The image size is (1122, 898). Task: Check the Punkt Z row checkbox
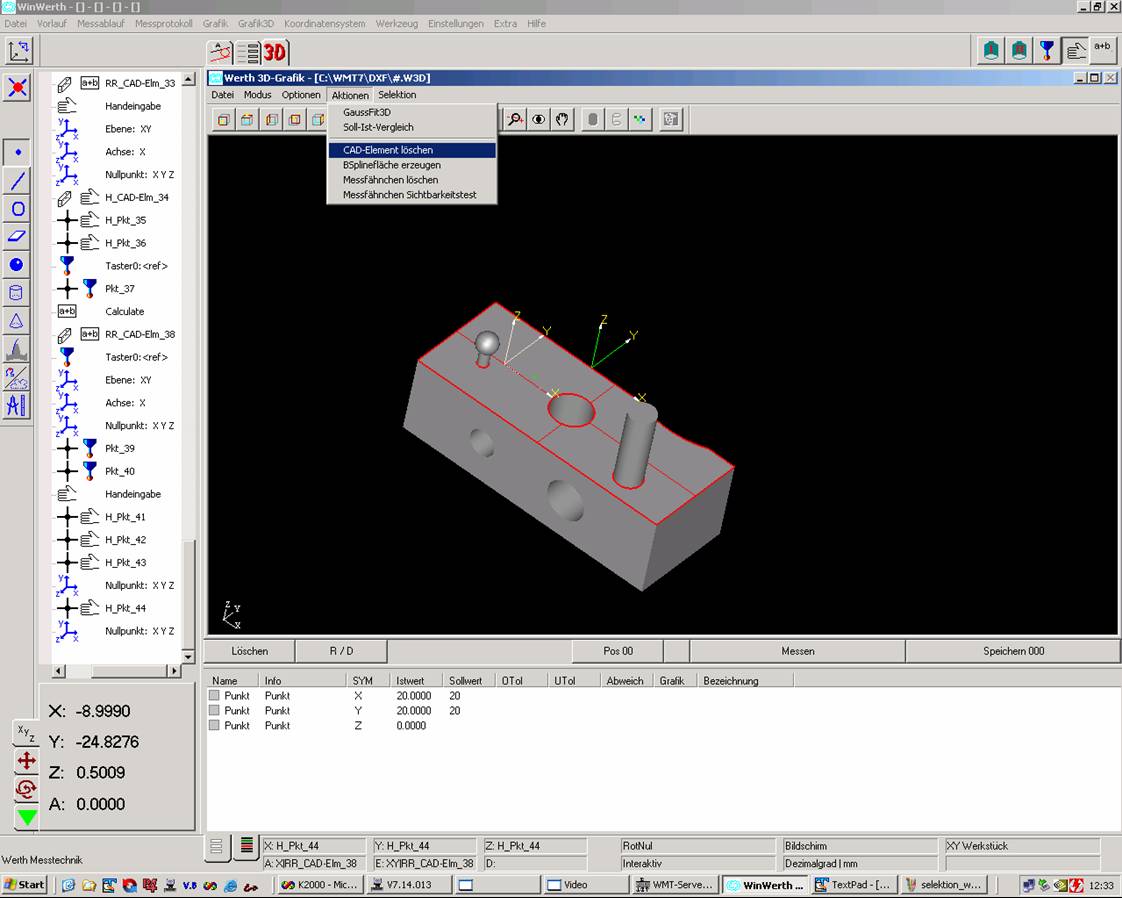(213, 725)
